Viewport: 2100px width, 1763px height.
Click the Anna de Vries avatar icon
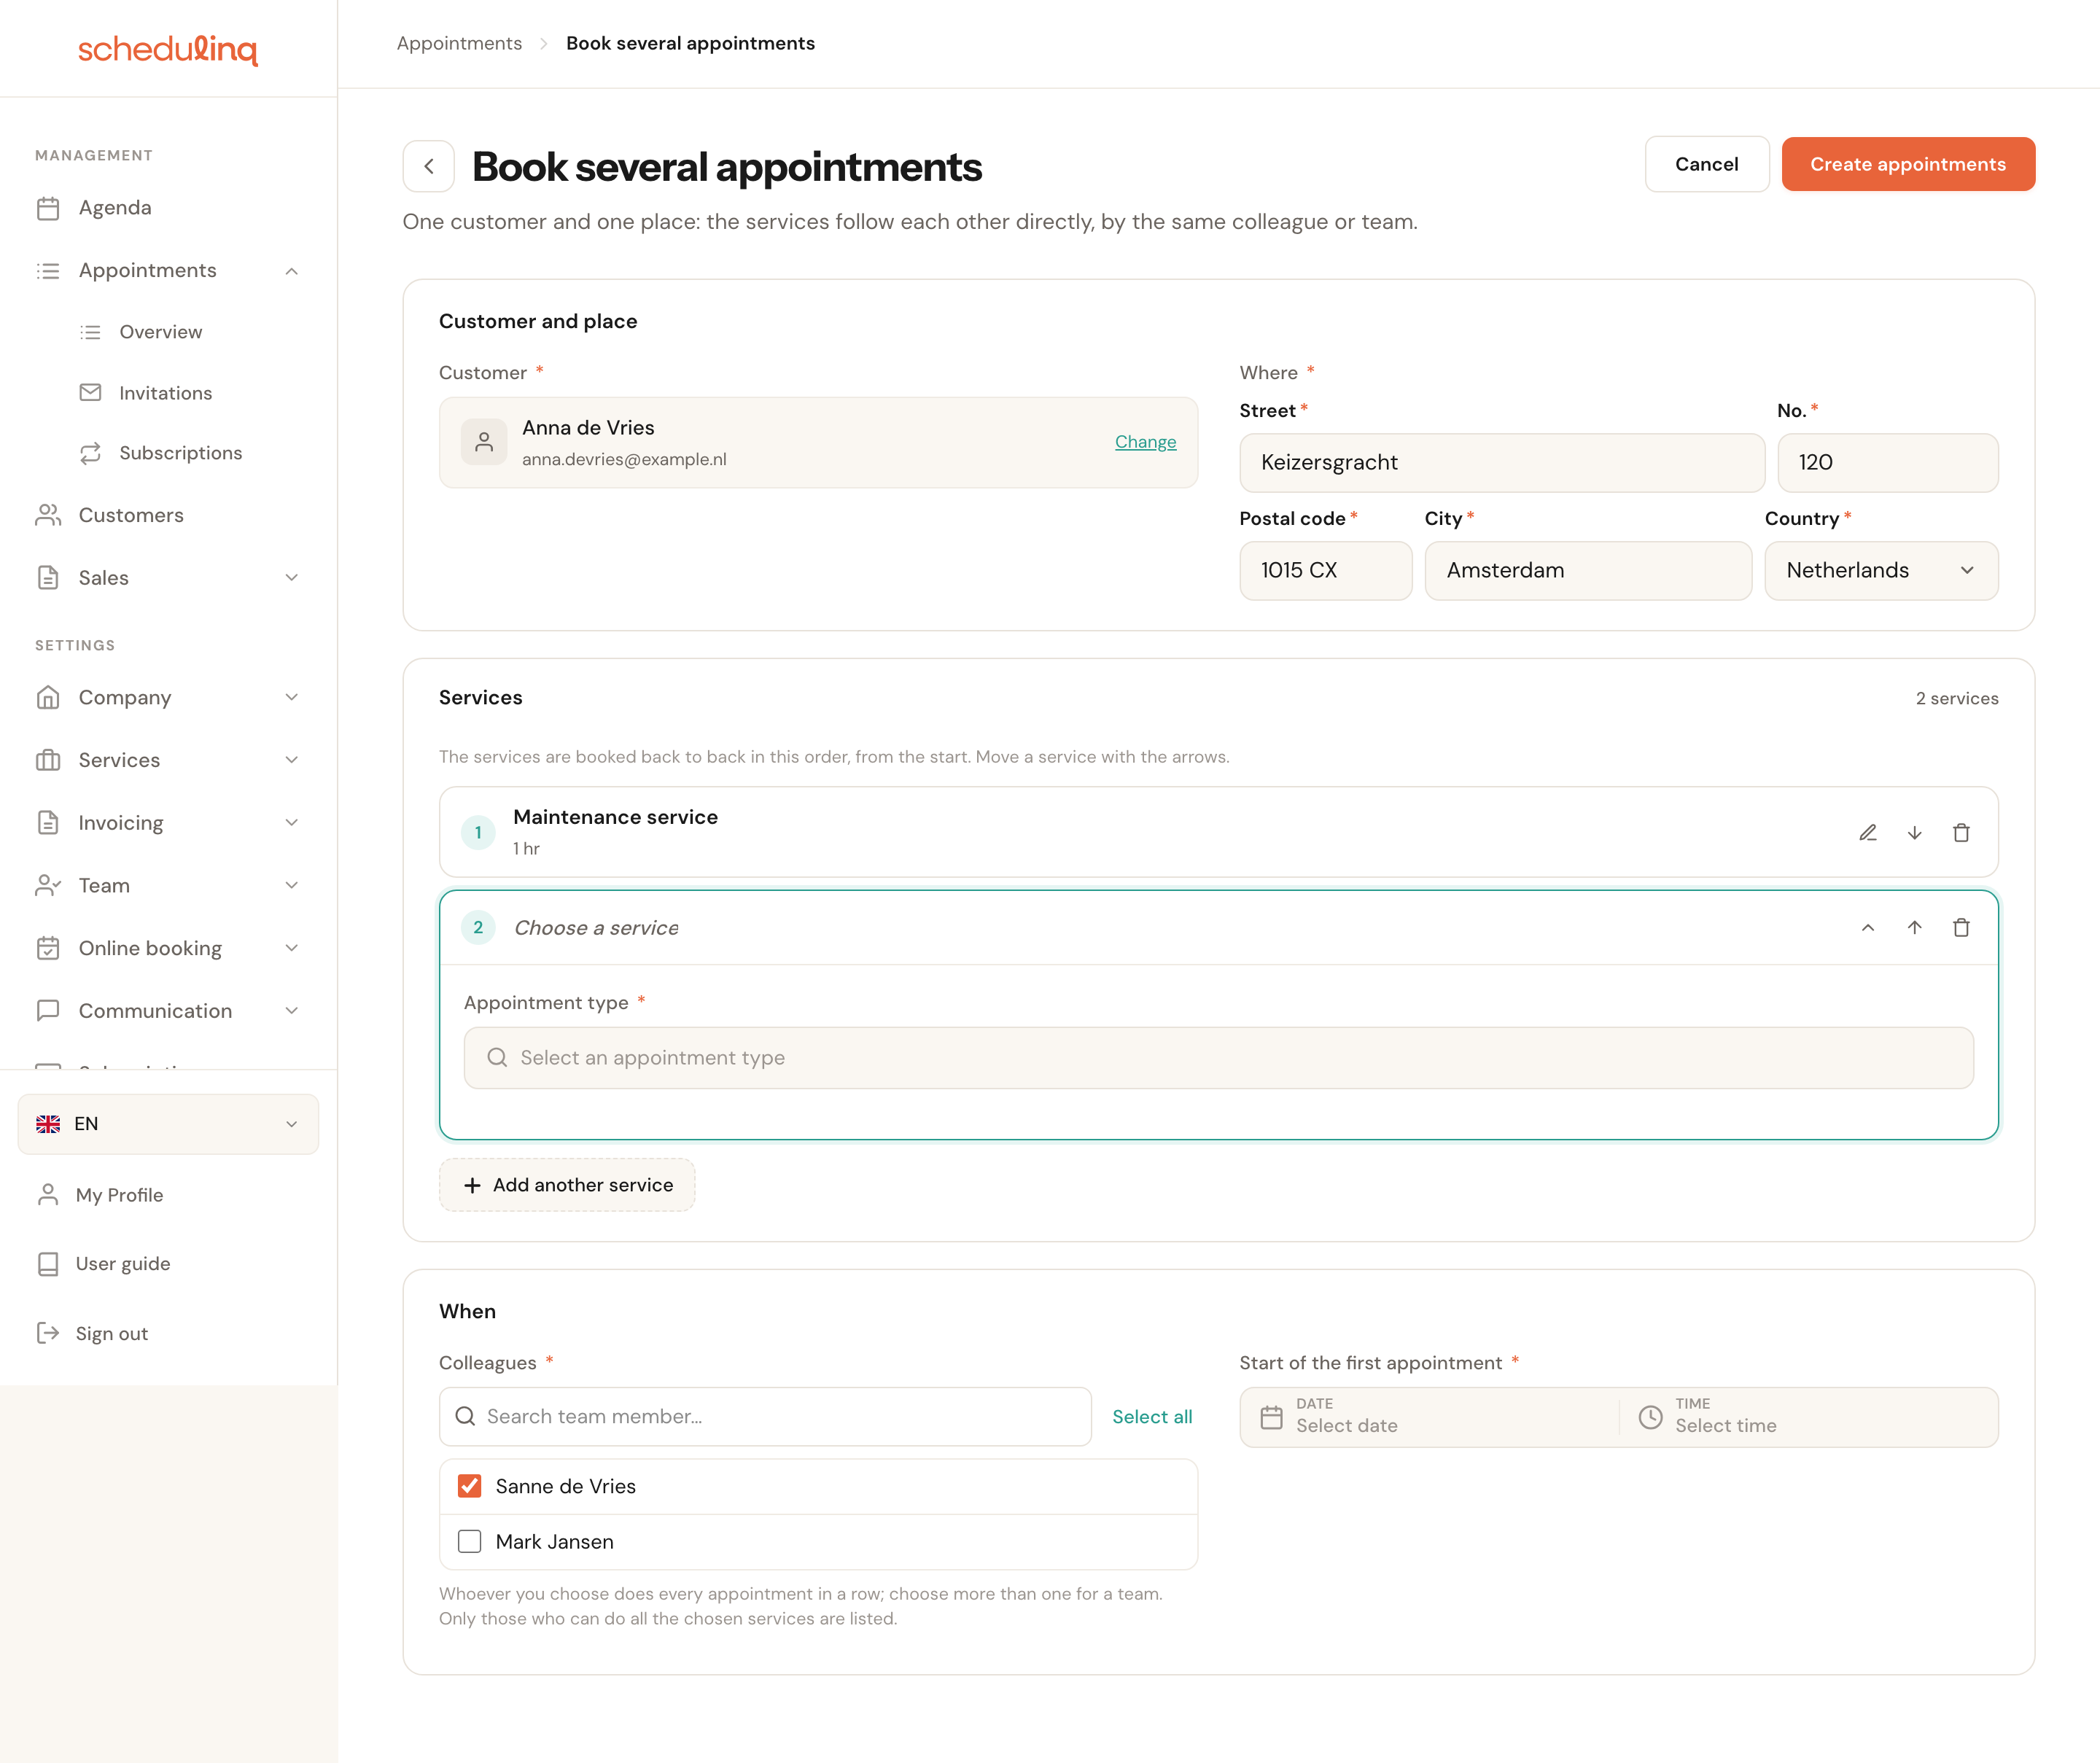(484, 442)
